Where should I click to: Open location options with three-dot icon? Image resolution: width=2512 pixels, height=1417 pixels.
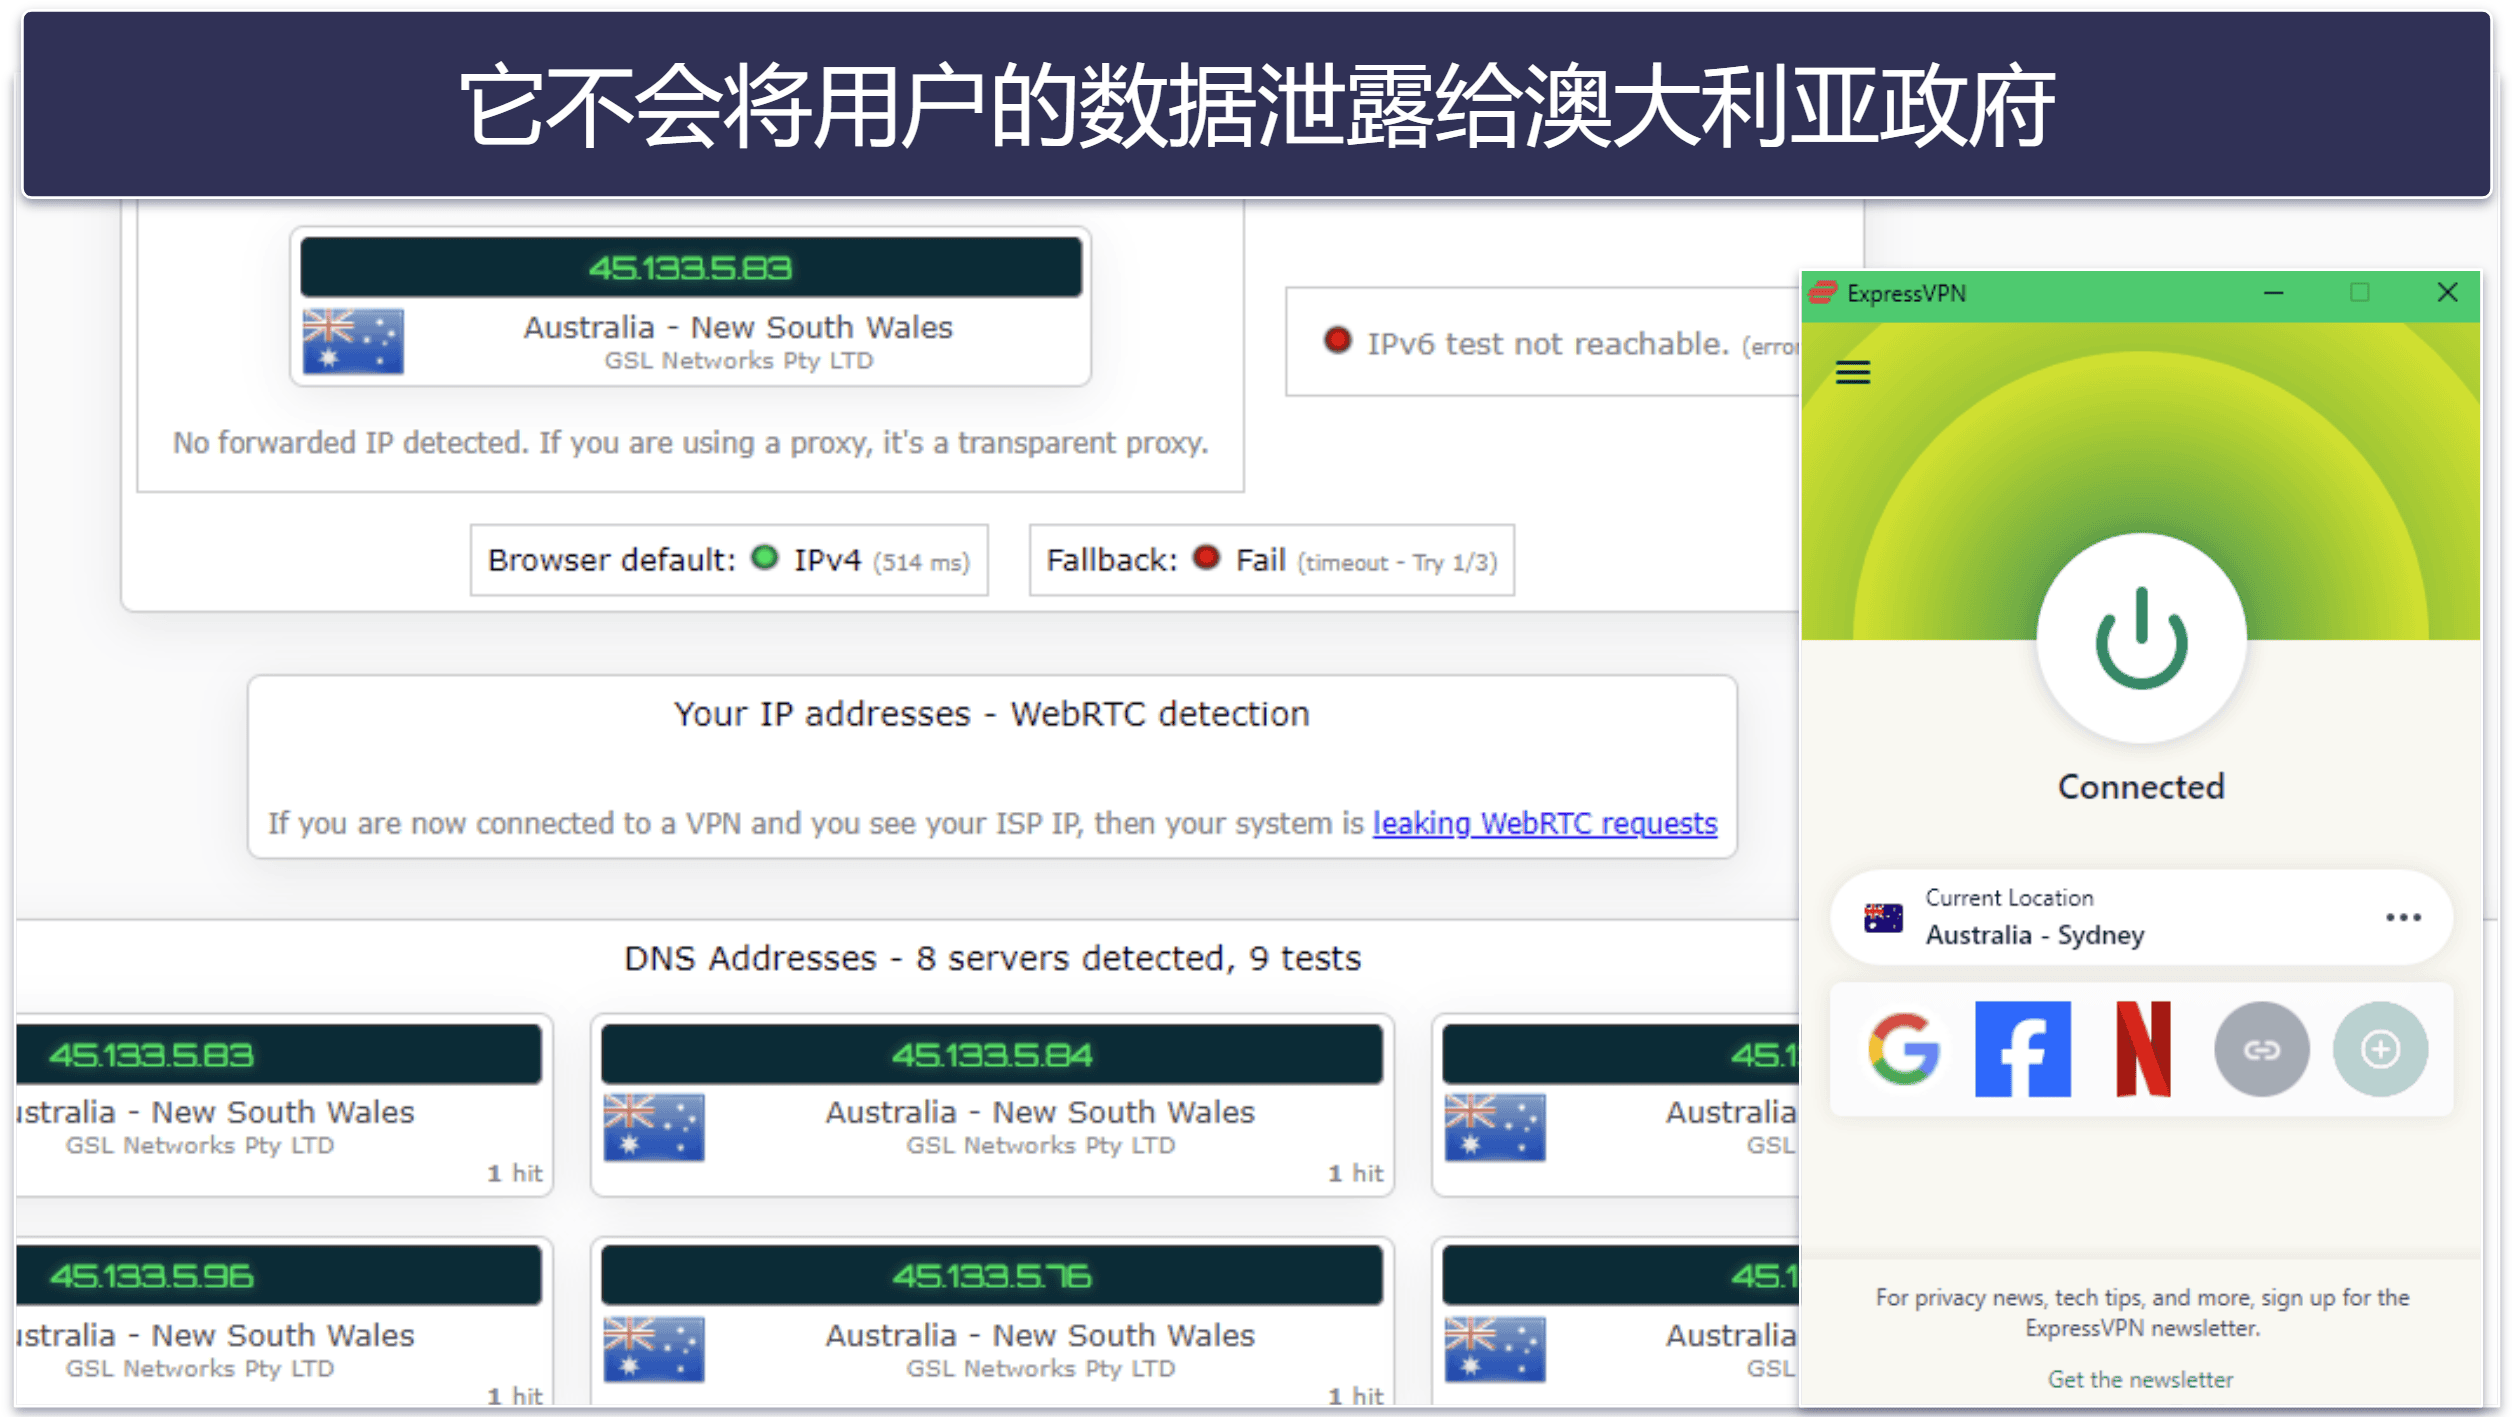click(x=2402, y=917)
